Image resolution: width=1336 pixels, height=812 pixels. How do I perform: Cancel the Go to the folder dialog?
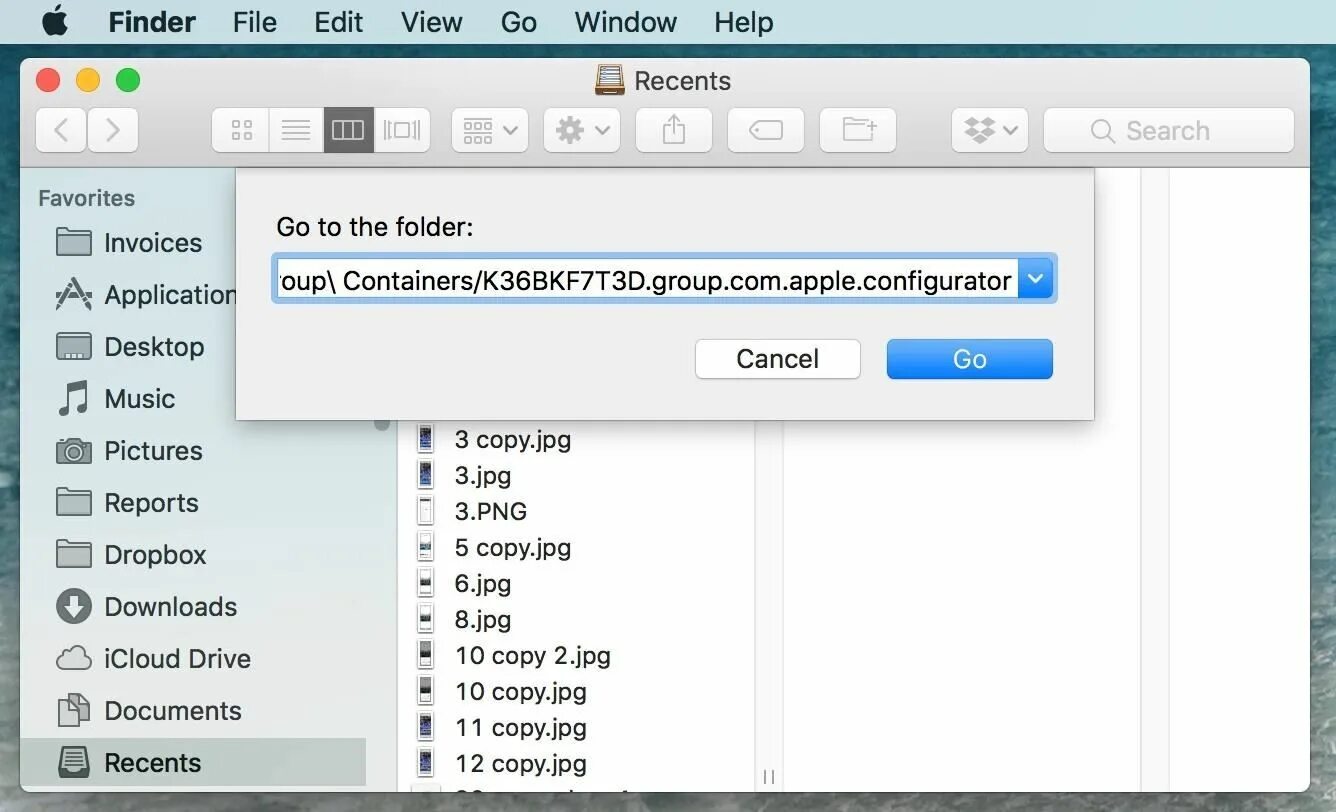coord(778,359)
